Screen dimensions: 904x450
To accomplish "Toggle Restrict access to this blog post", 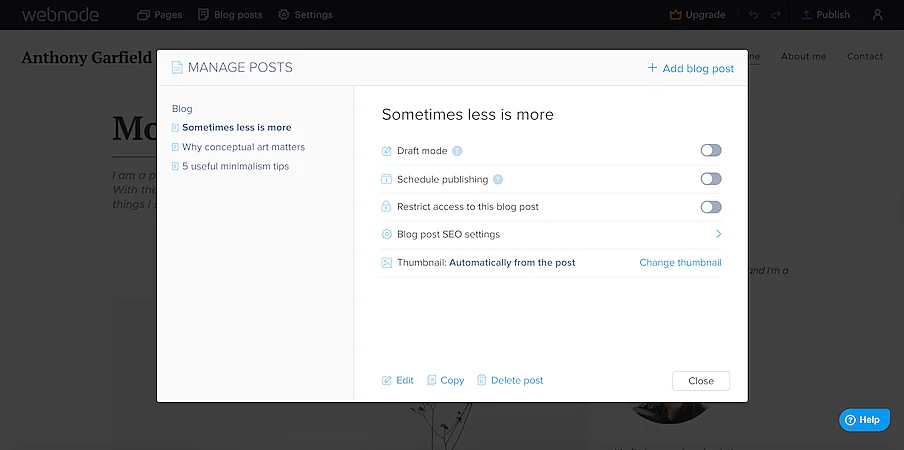I will point(711,207).
